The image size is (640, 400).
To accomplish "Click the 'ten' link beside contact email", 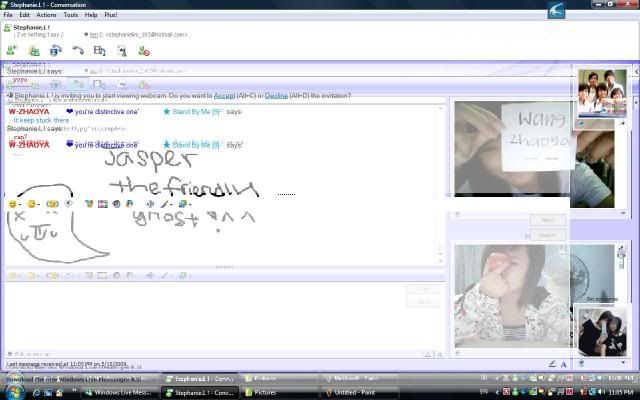I will coord(93,35).
